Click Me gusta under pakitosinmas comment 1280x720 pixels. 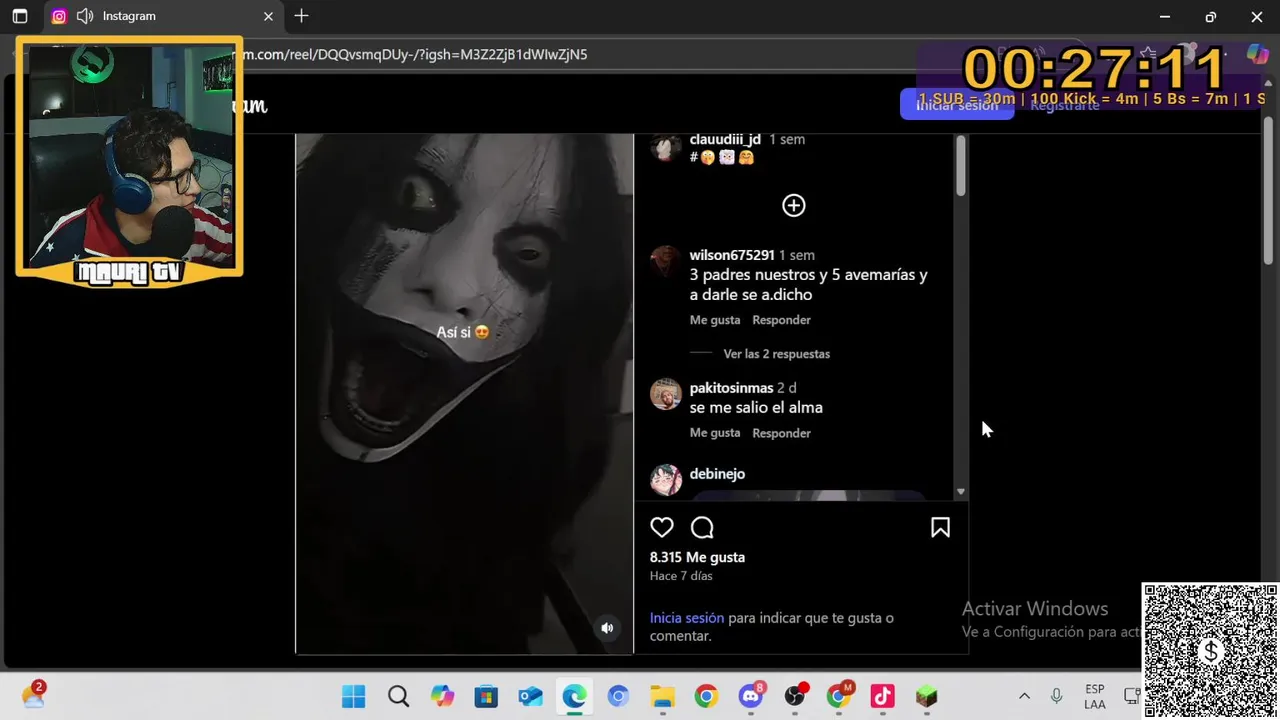tap(715, 433)
